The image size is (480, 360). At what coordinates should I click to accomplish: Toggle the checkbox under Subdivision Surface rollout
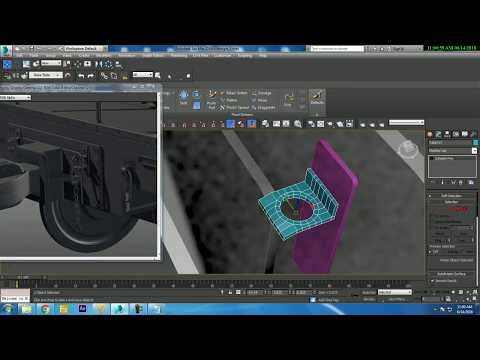click(432, 281)
